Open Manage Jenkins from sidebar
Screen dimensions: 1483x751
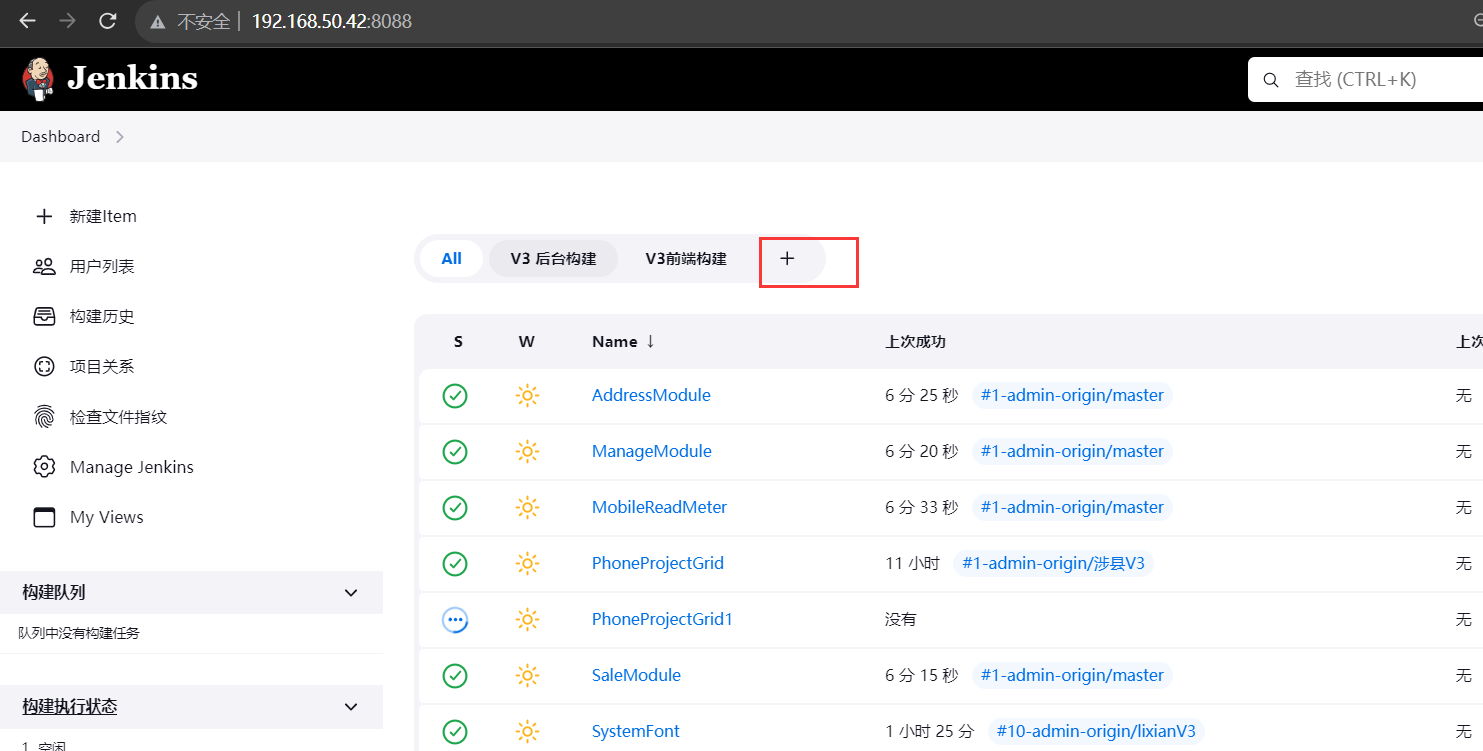[x=132, y=467]
